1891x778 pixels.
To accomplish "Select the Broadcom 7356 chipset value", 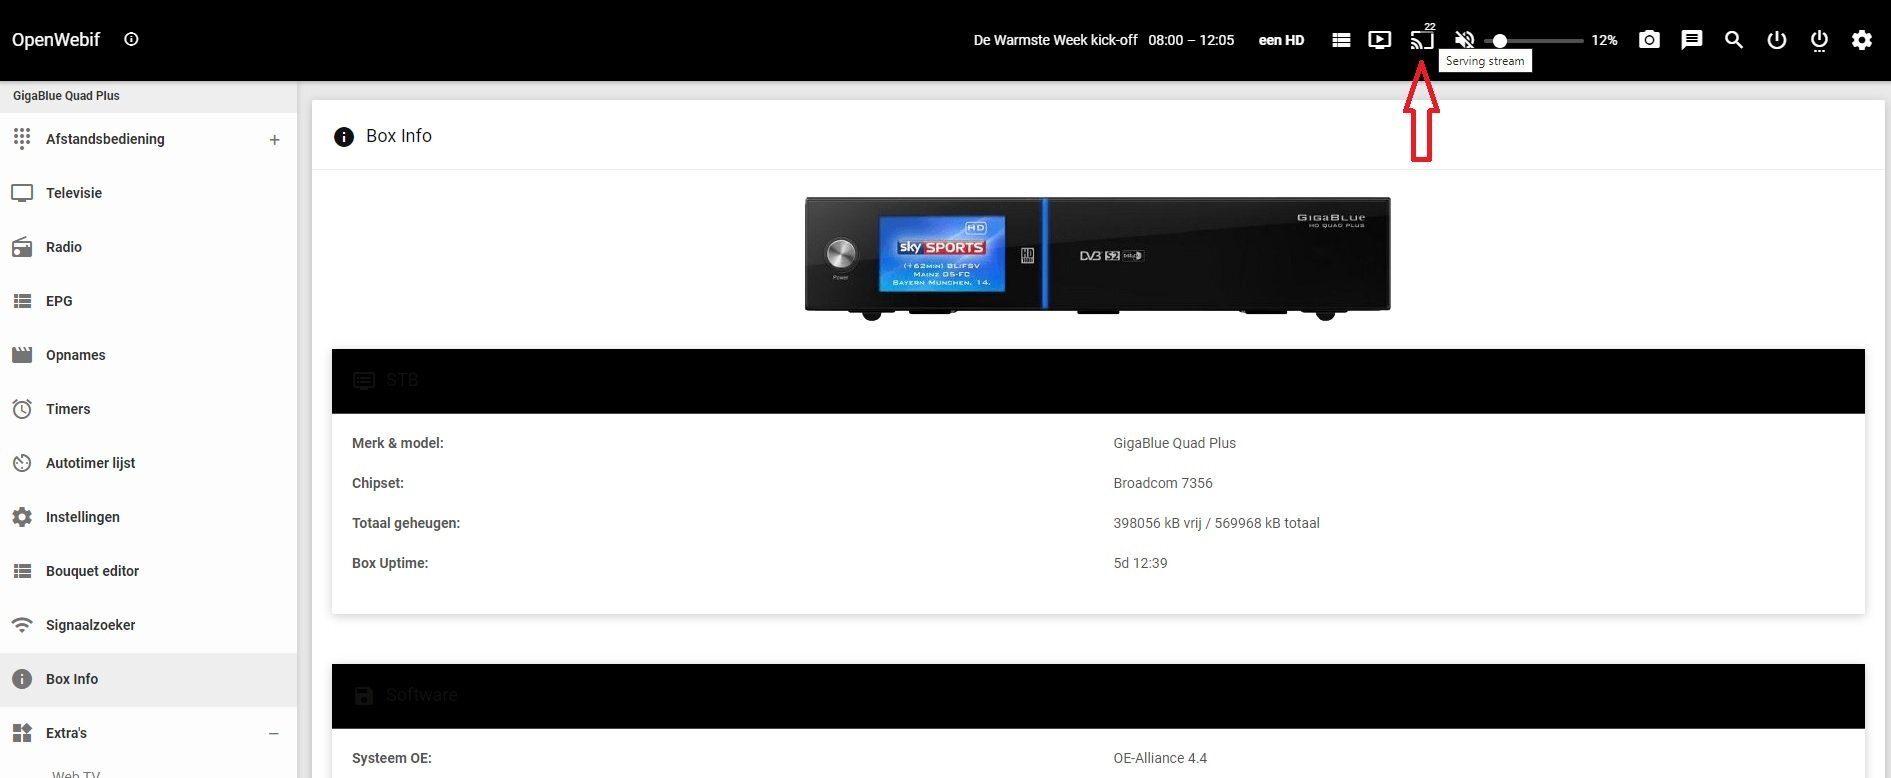I will (1163, 483).
